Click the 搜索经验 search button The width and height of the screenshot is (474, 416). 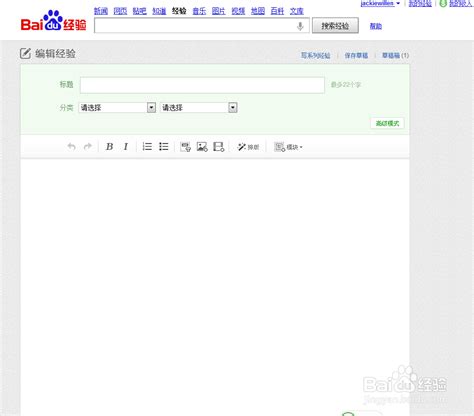click(335, 26)
